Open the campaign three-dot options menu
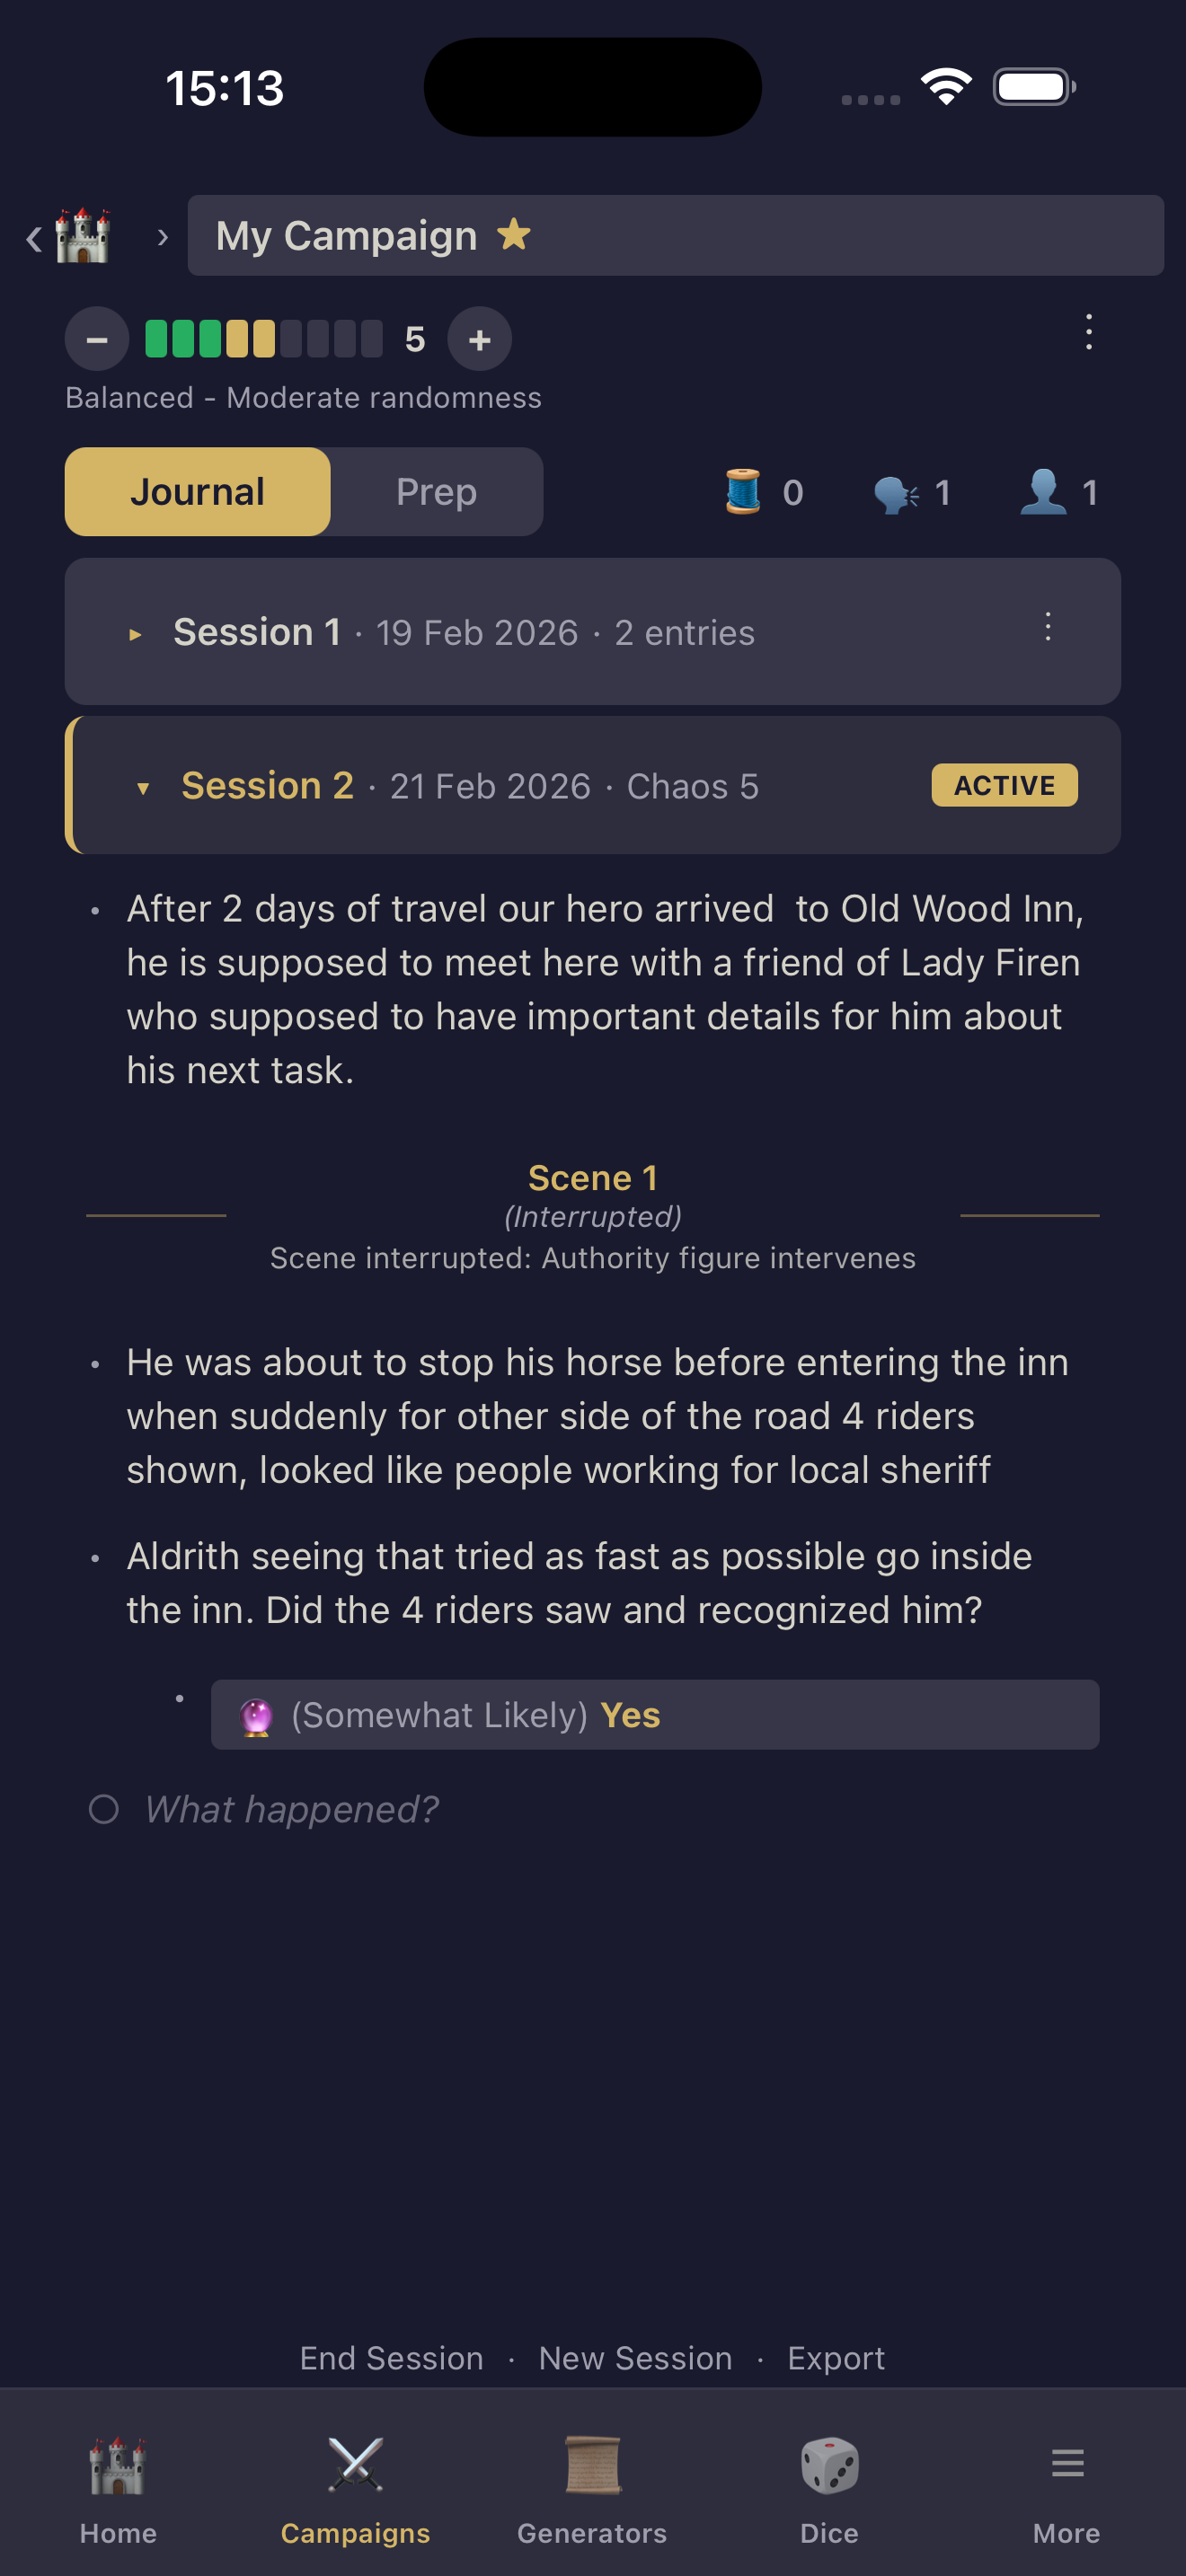The width and height of the screenshot is (1186, 2576). click(1089, 333)
